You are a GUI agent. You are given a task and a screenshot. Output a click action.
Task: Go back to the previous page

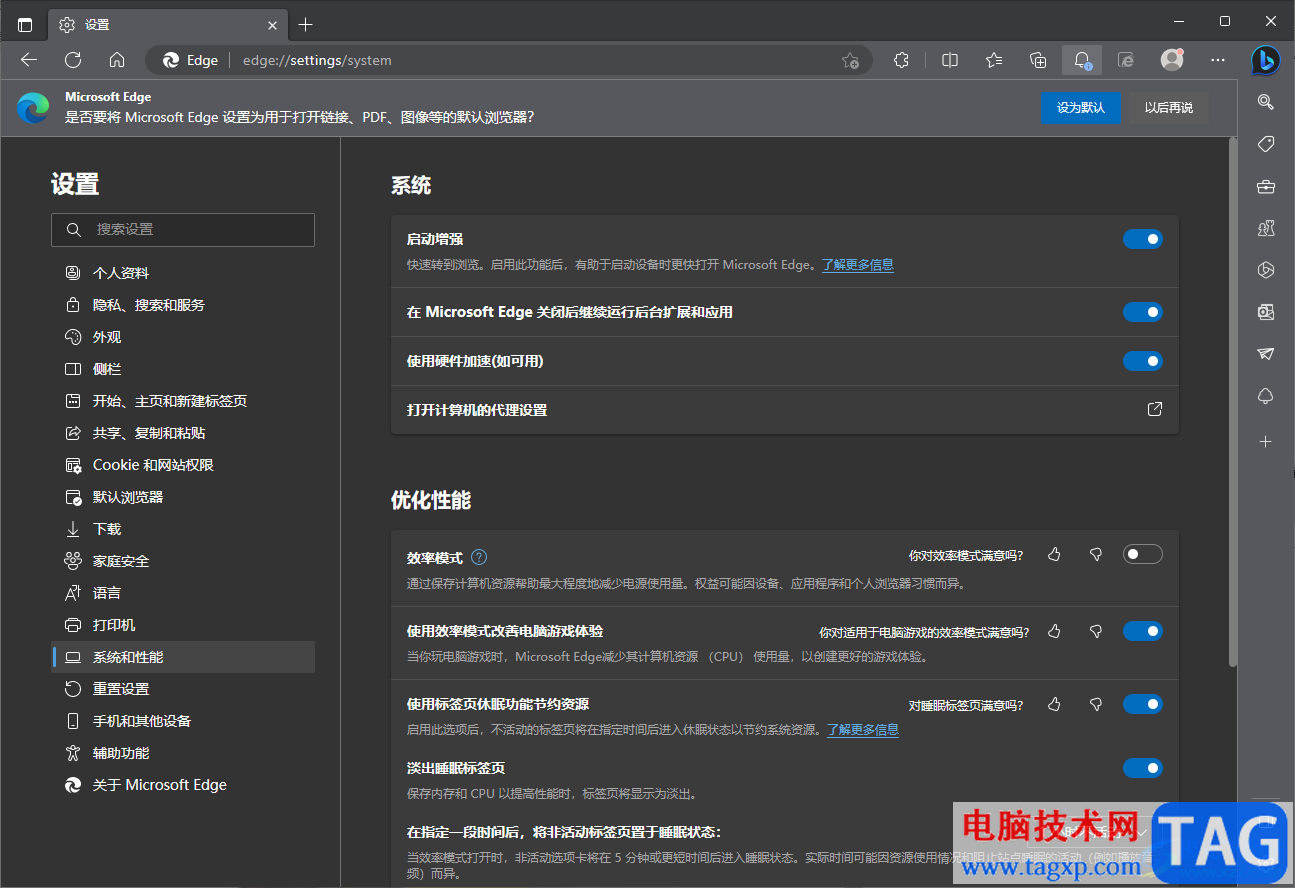[29, 60]
